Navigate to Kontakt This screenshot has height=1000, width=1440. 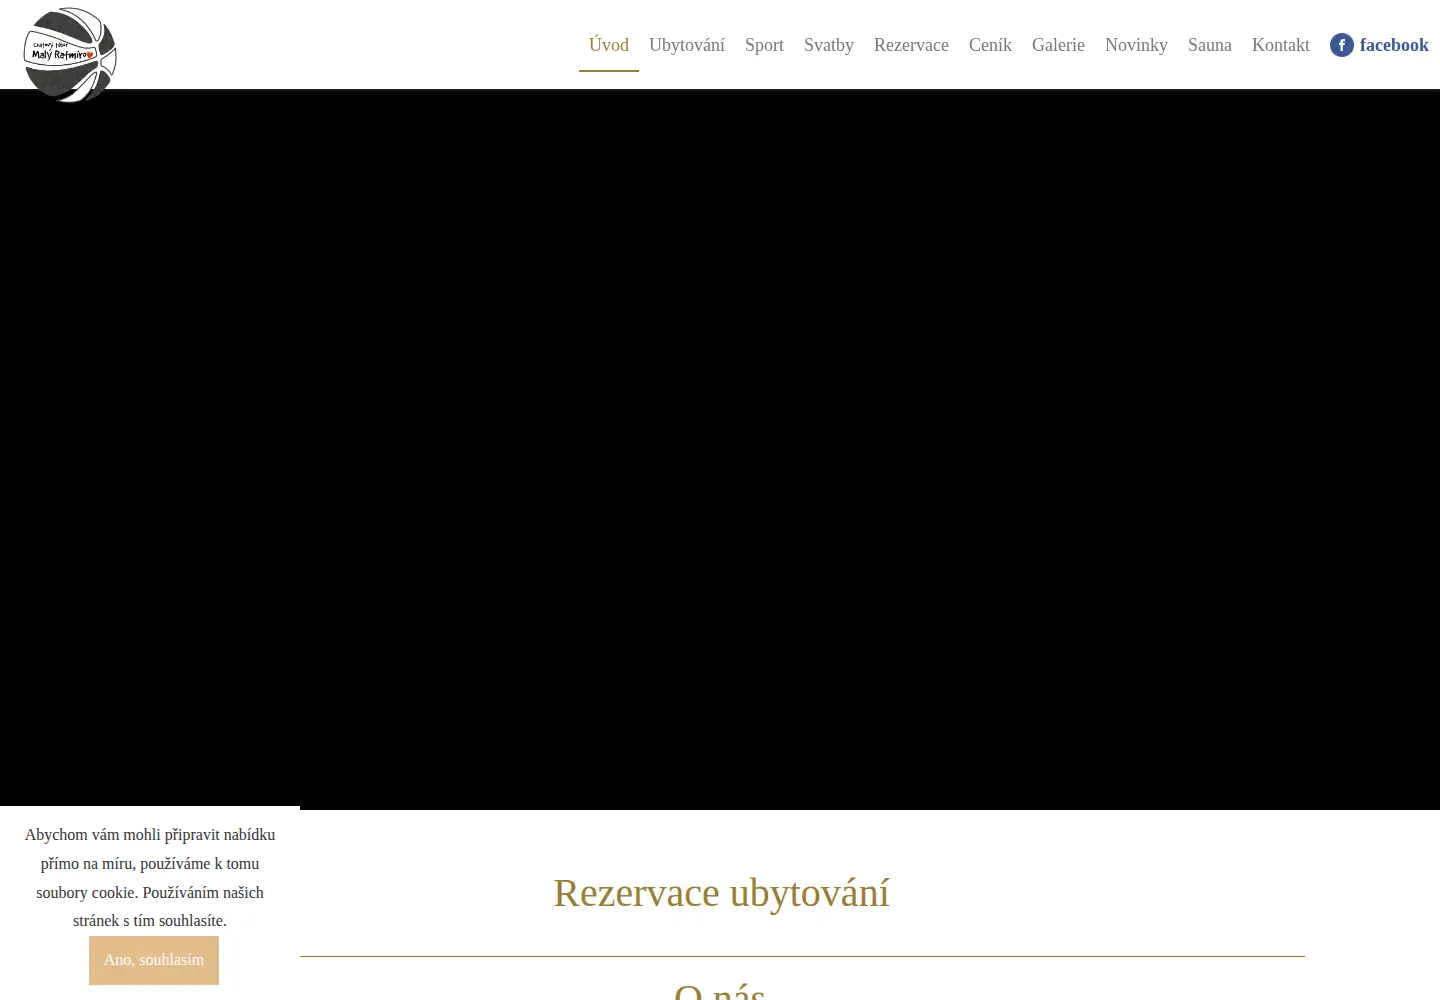(x=1281, y=45)
